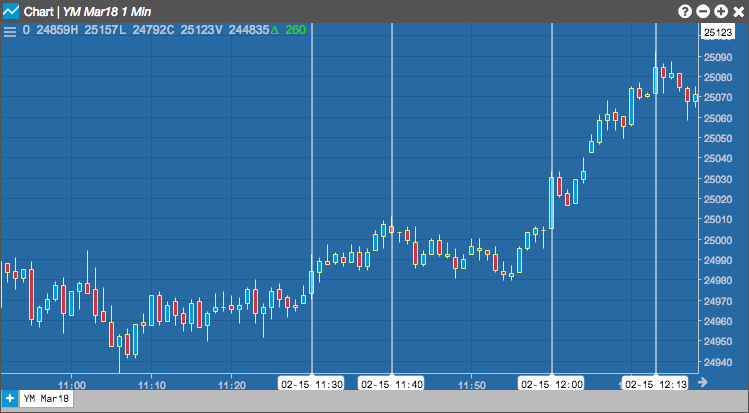Viewport: 749px width, 413px height.
Task: Click the 02-15 11:40 time marker label
Action: [x=392, y=384]
